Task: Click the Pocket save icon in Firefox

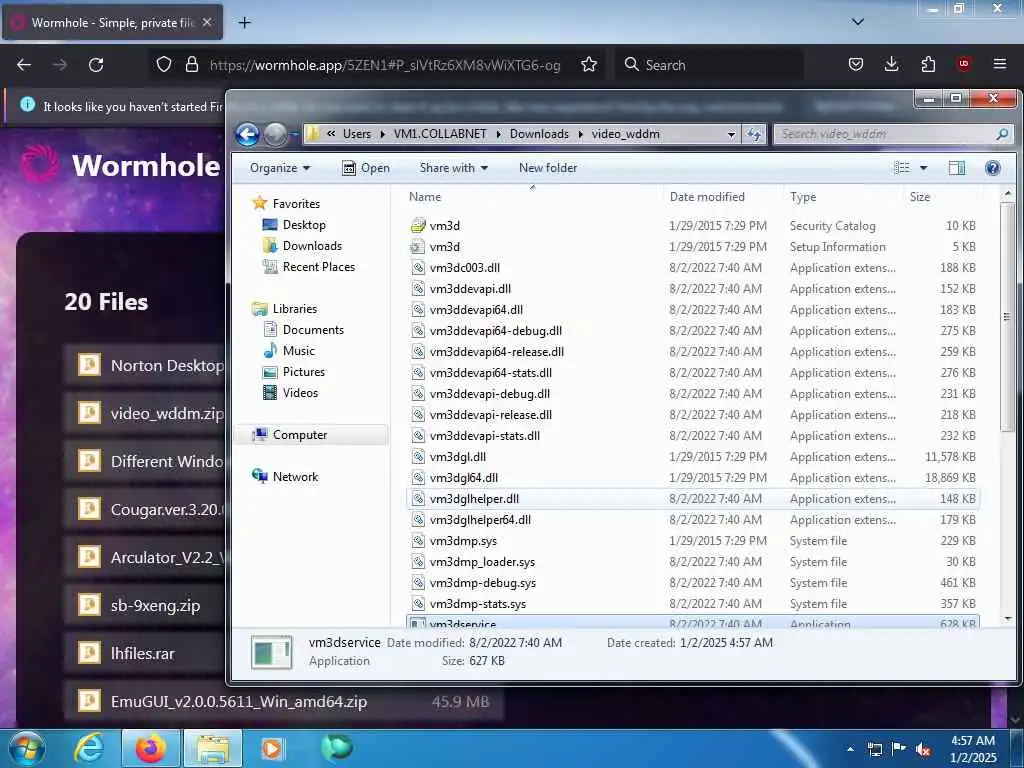Action: 856,64
